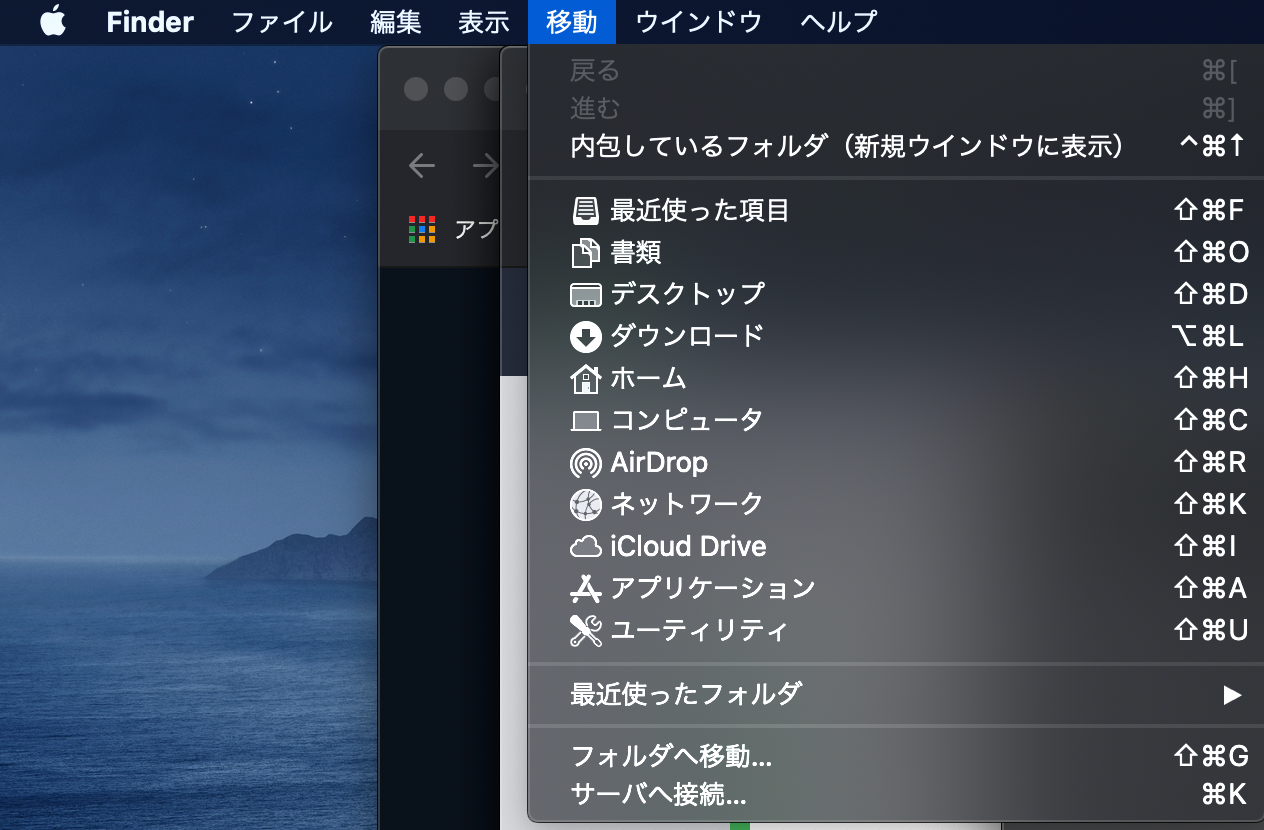Open the 編集 menu
This screenshot has width=1264, height=830.
click(396, 22)
